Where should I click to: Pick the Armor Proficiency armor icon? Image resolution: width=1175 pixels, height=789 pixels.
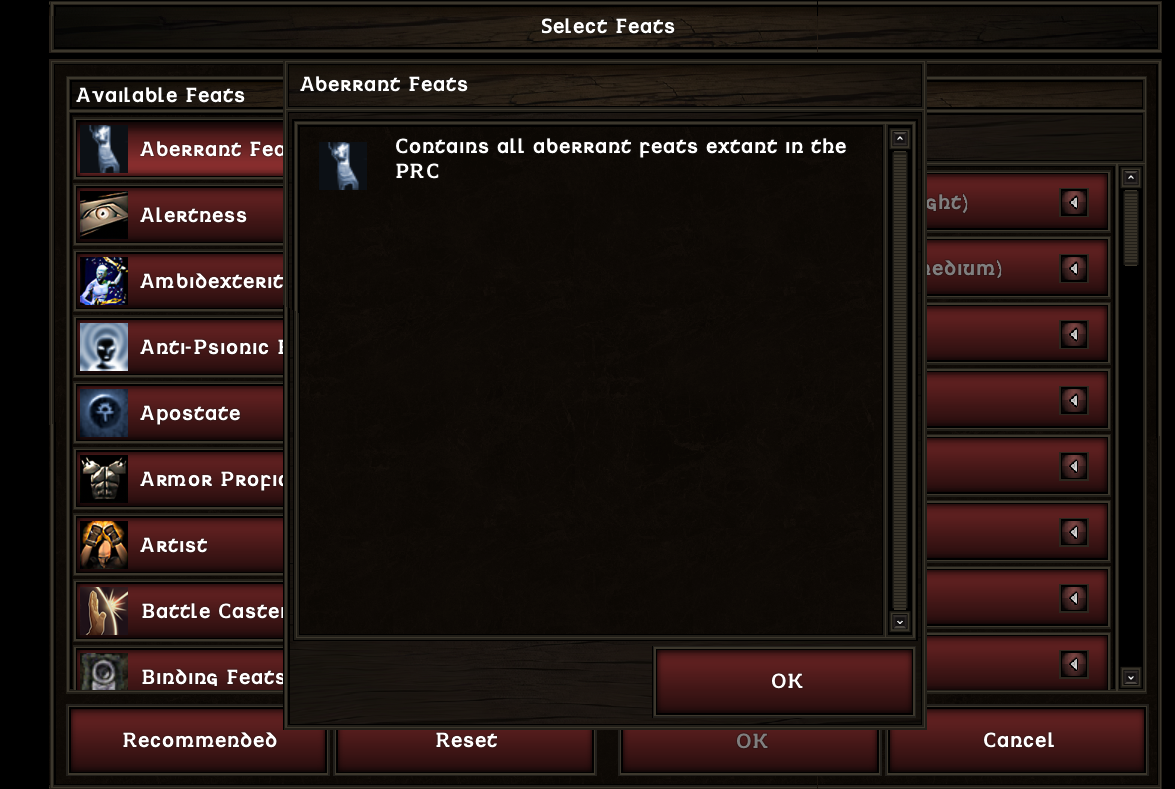(x=104, y=479)
